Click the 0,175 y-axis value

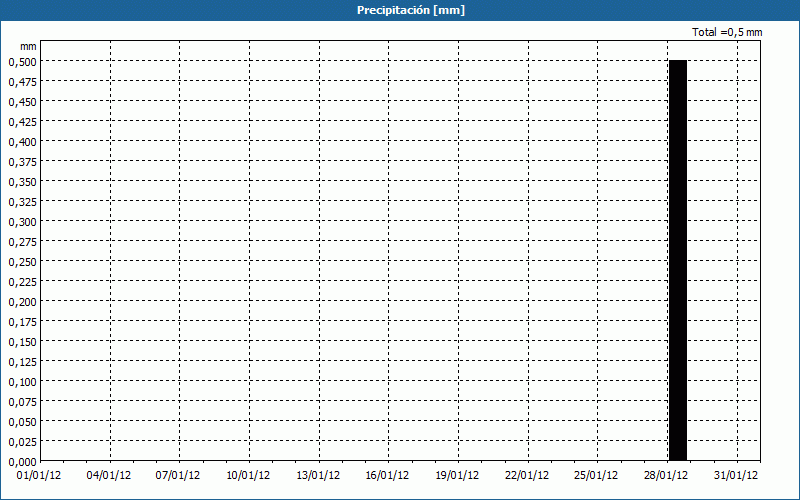[23, 322]
